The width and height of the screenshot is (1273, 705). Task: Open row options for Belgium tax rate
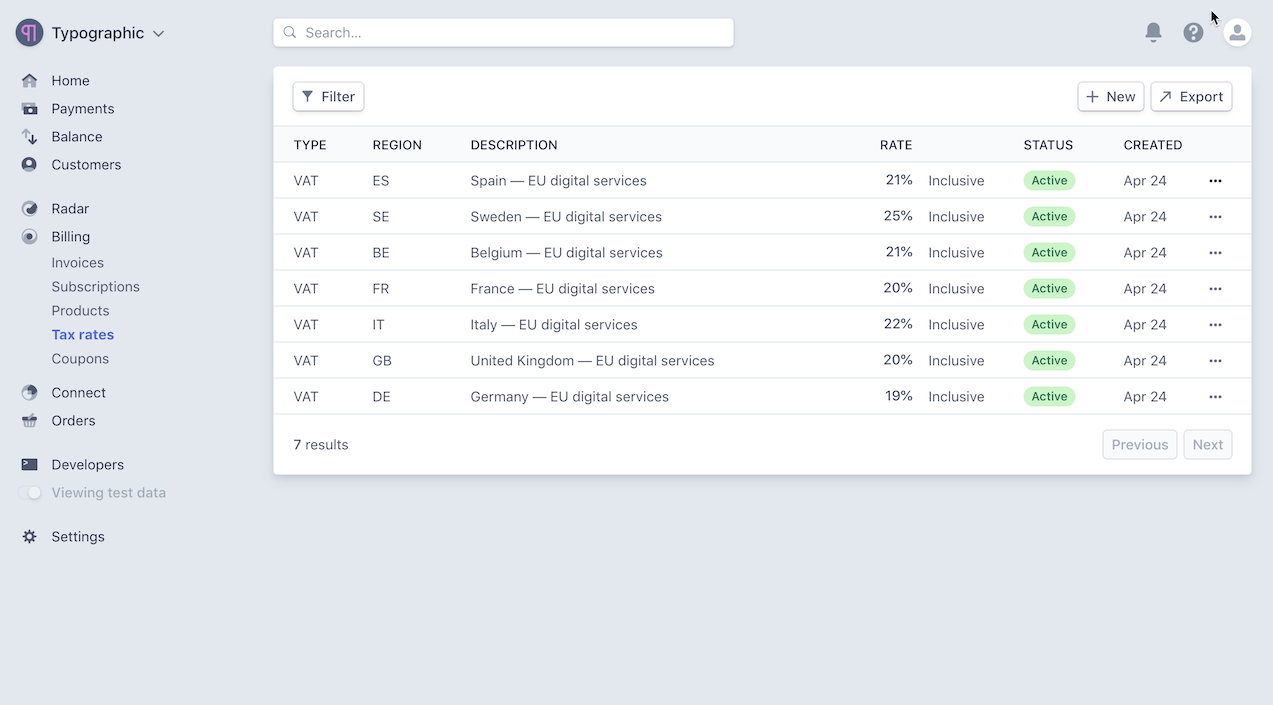[x=1215, y=253]
